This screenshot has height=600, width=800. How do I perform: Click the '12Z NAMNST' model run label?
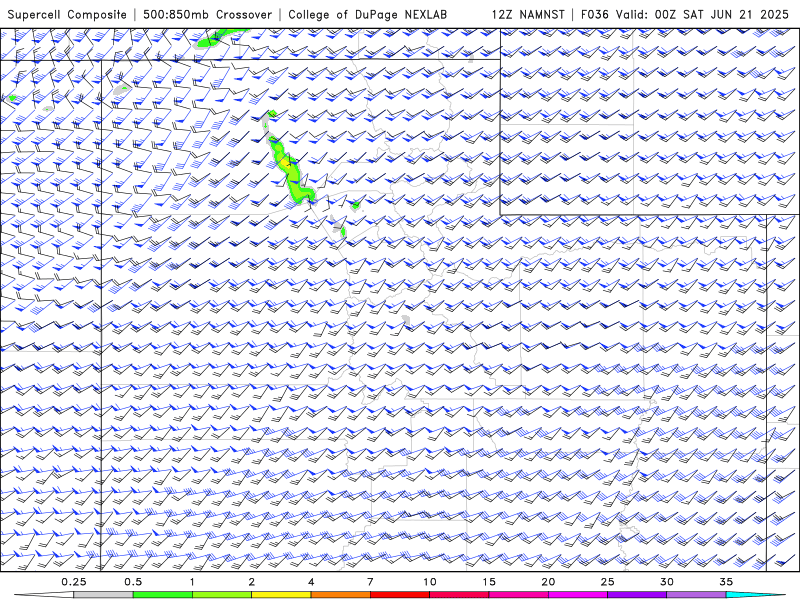click(x=528, y=15)
